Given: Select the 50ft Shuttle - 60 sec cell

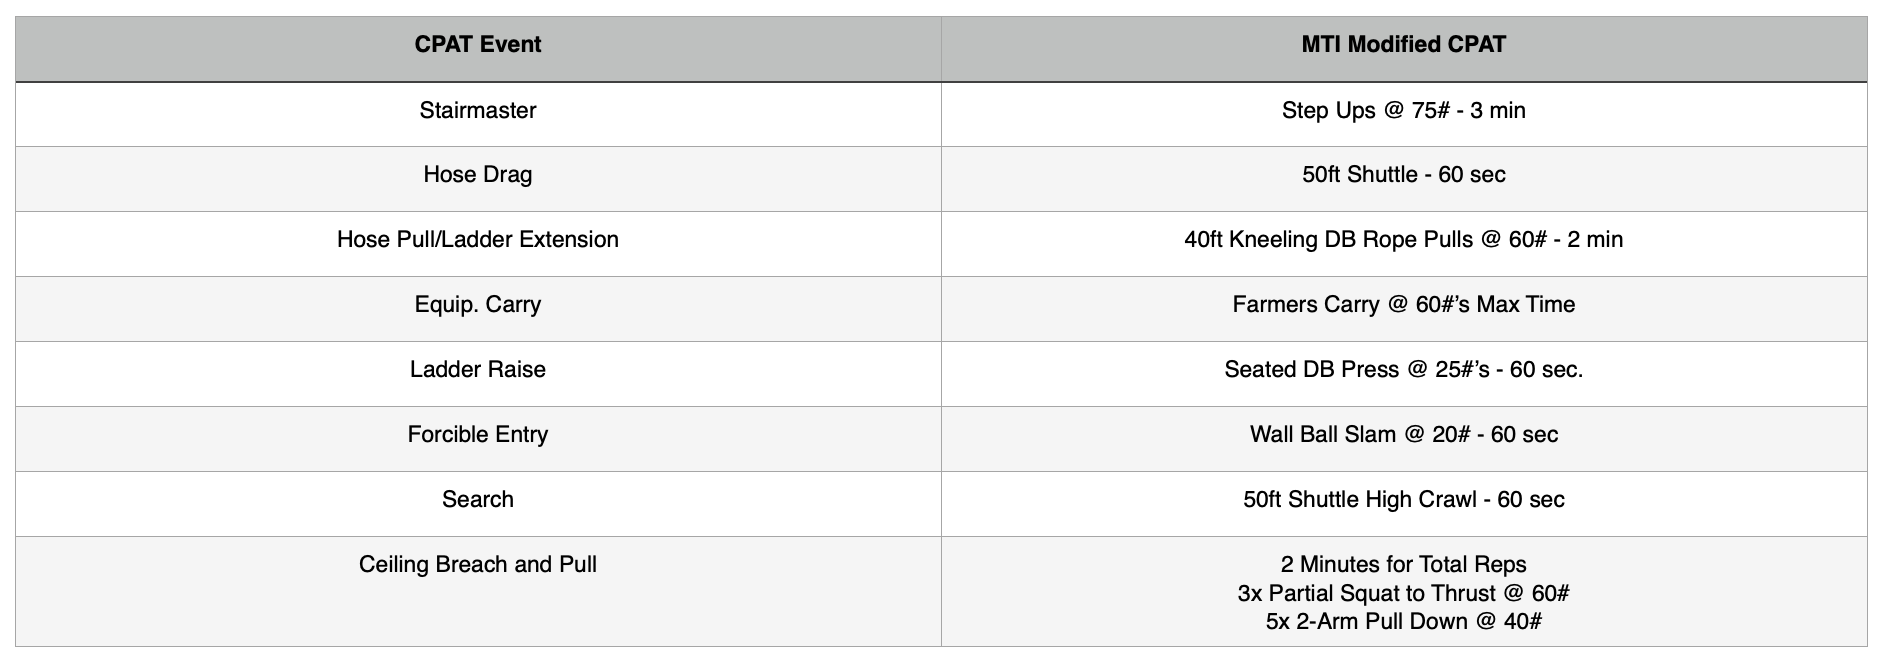Looking at the screenshot, I should tap(1403, 175).
